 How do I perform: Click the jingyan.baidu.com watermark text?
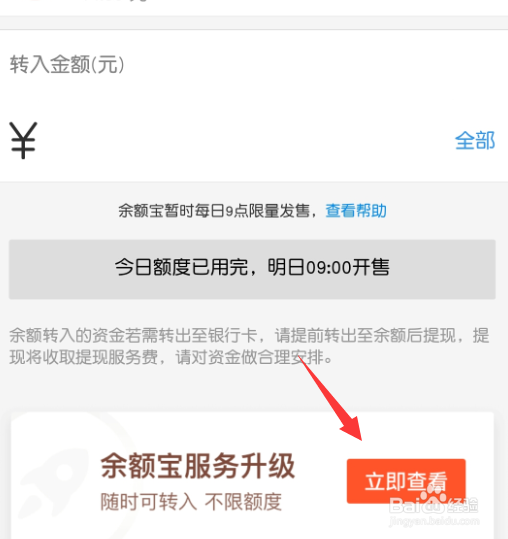pos(434,521)
